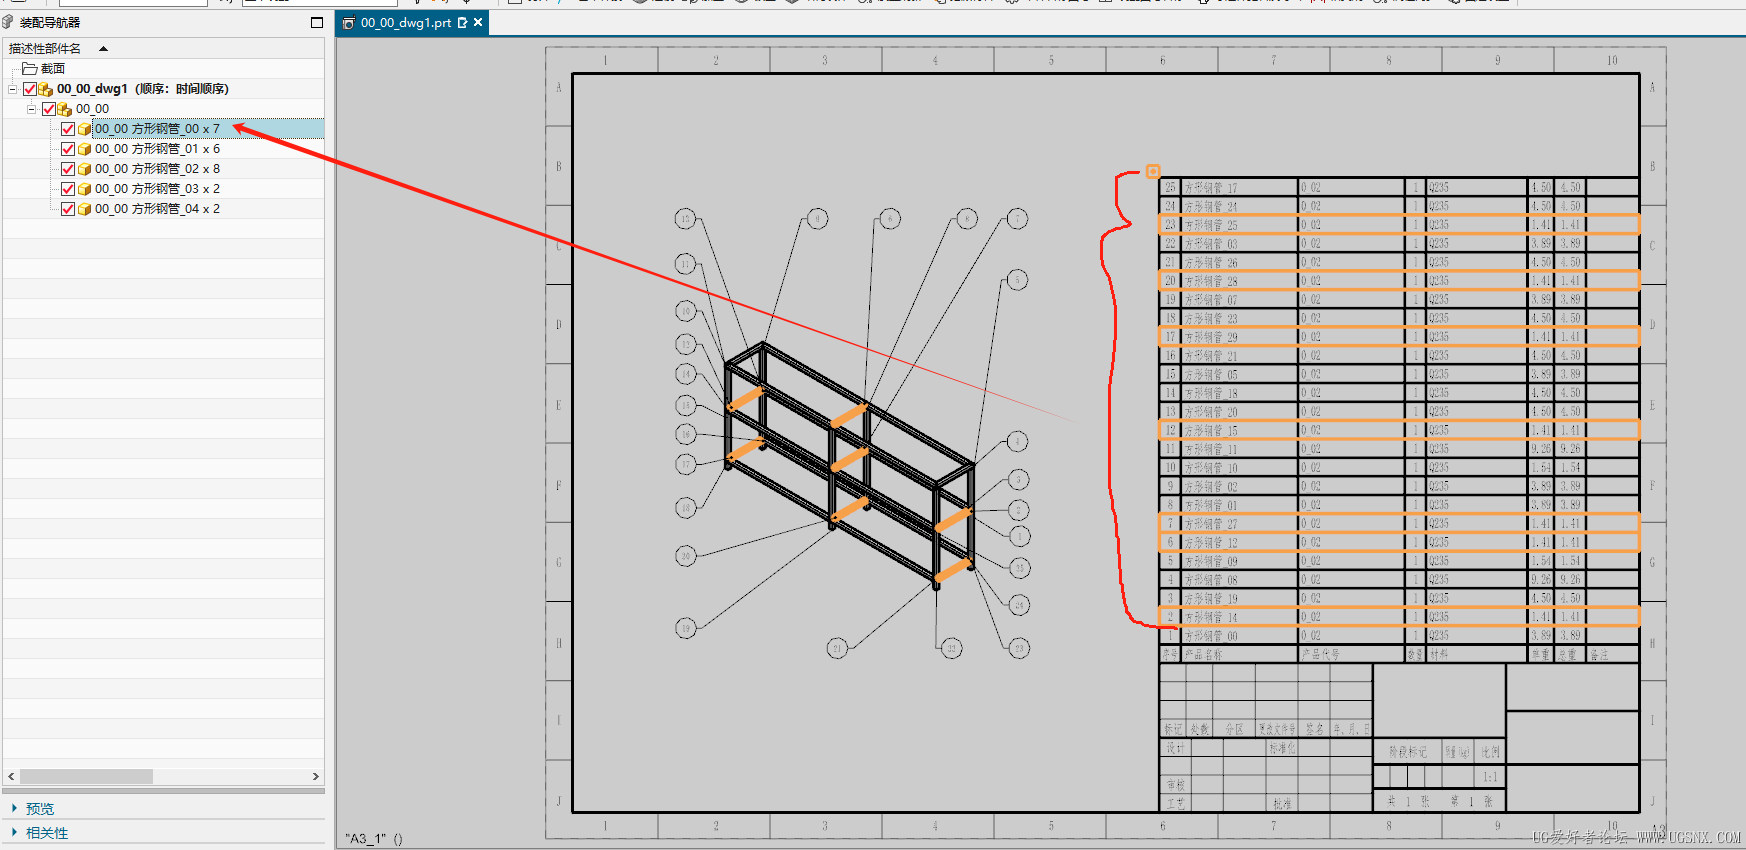
Task: Click the part icon of 方形钢管_02 x 8
Action: (84, 169)
